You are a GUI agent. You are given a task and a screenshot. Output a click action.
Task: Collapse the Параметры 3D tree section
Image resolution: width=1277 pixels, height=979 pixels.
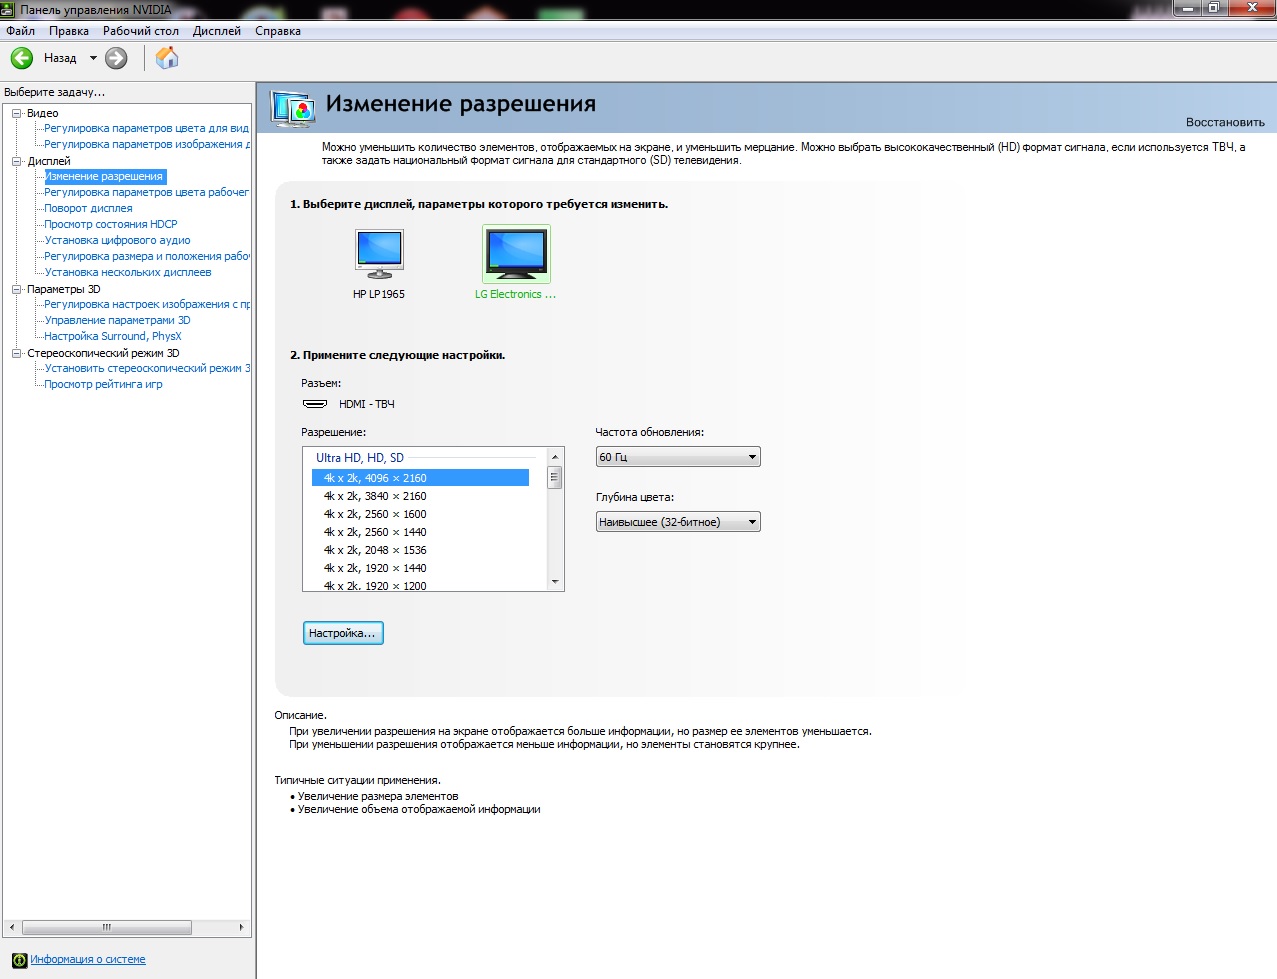tap(17, 289)
